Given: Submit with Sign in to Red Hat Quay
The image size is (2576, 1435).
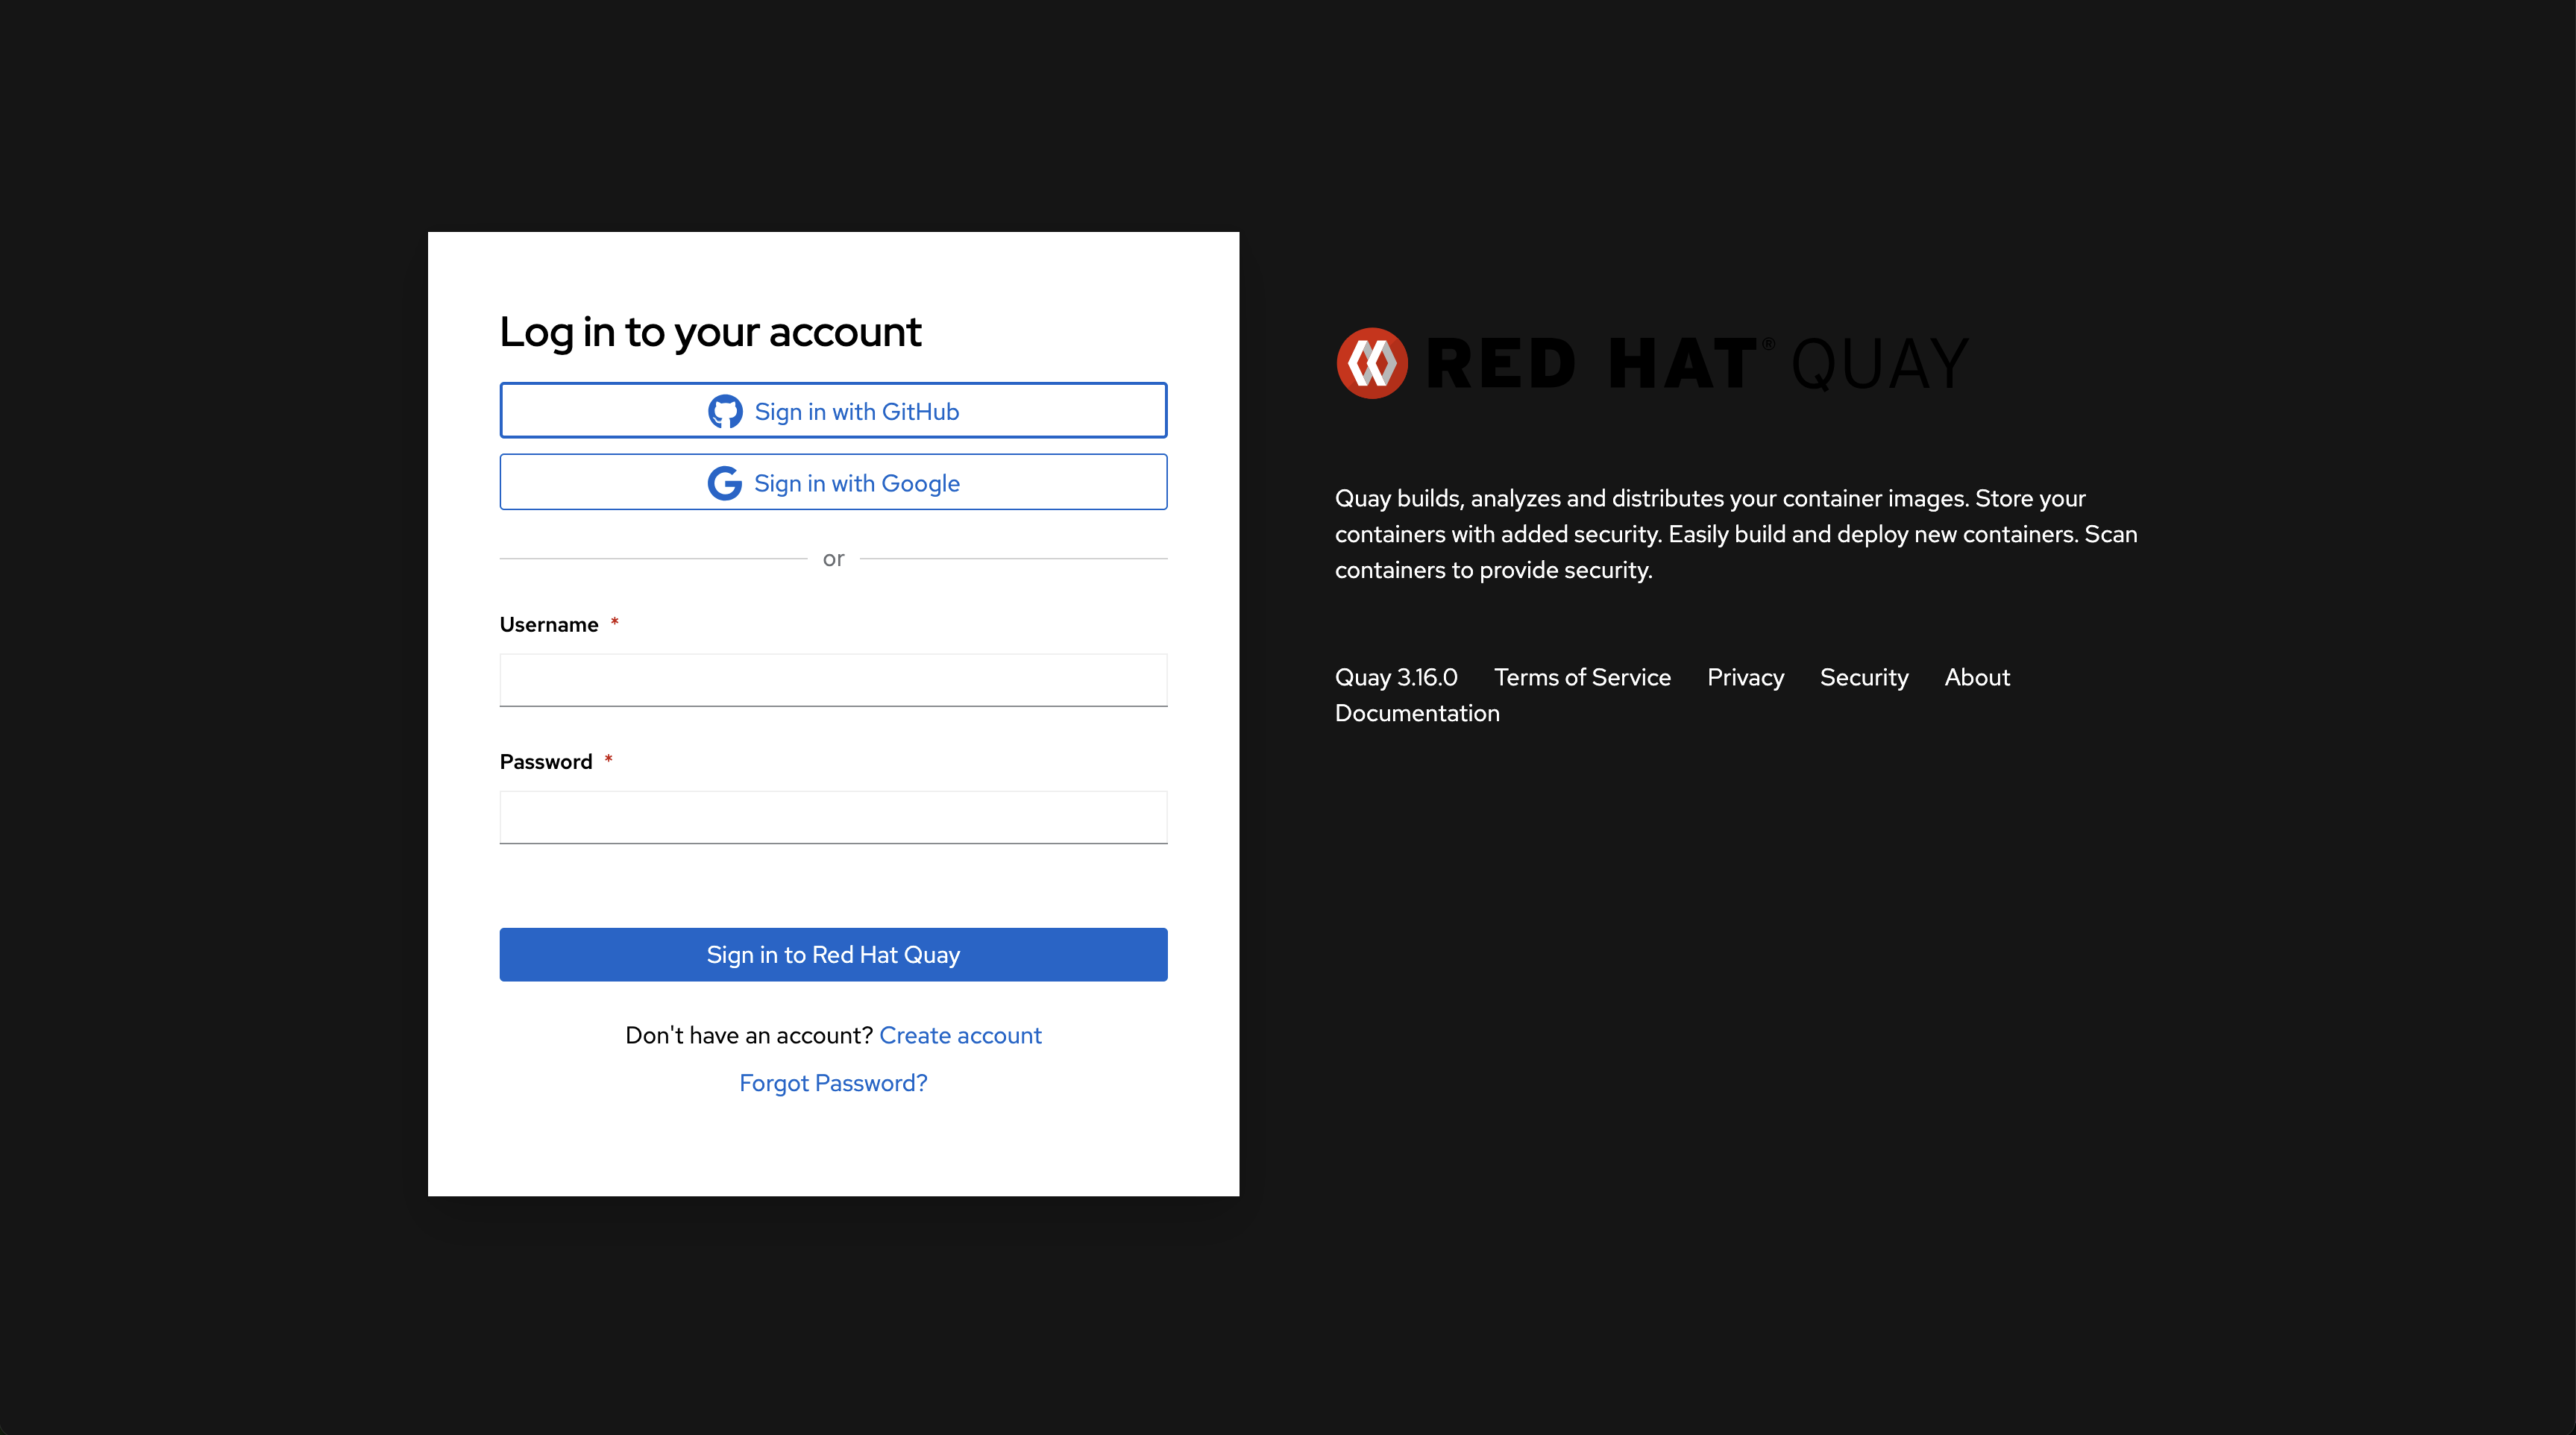Looking at the screenshot, I should pyautogui.click(x=833, y=954).
